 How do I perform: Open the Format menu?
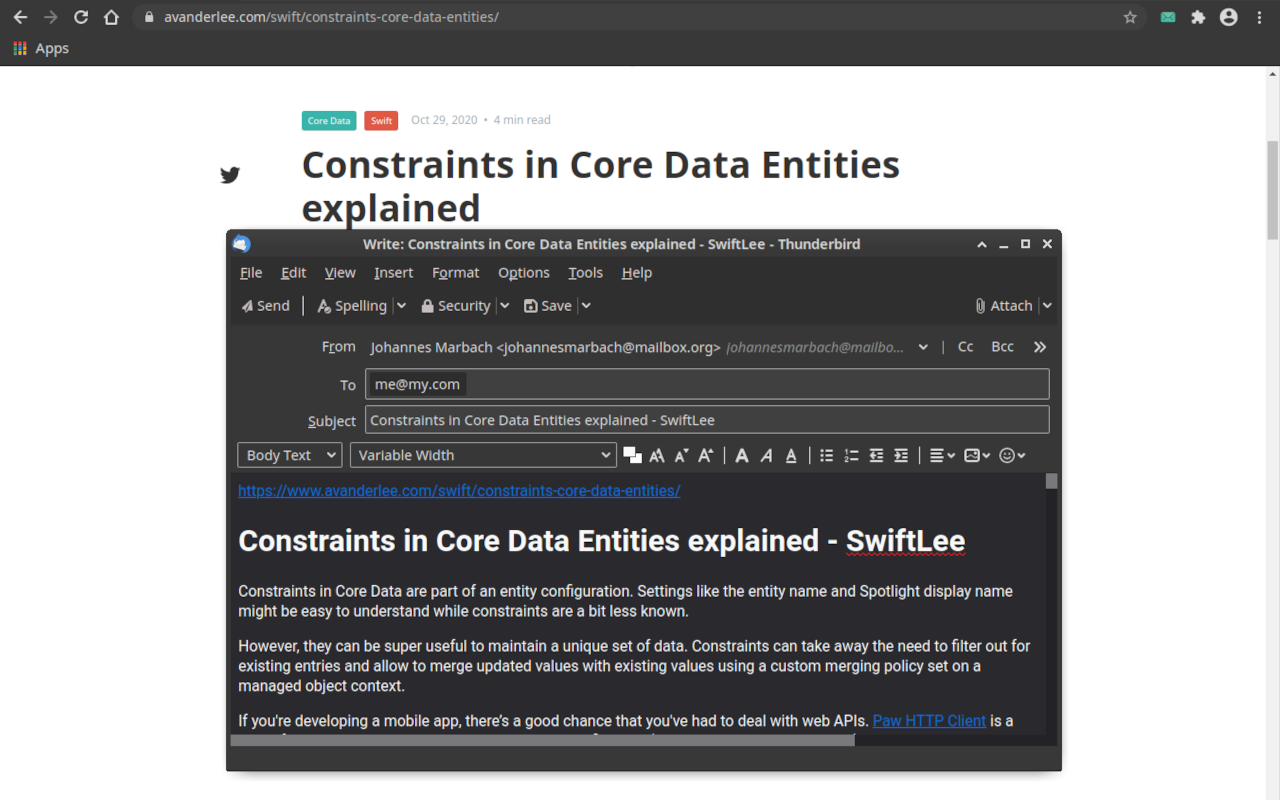pos(455,272)
